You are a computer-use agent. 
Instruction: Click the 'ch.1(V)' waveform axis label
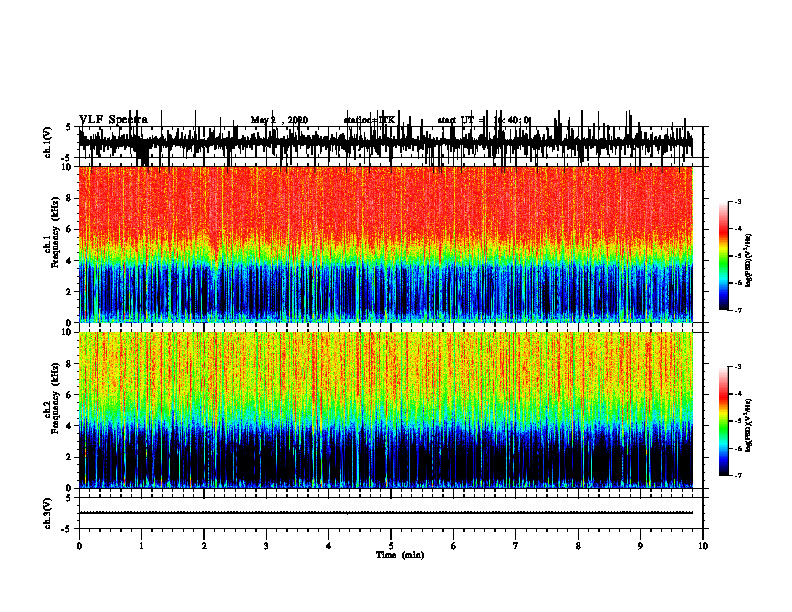point(48,142)
